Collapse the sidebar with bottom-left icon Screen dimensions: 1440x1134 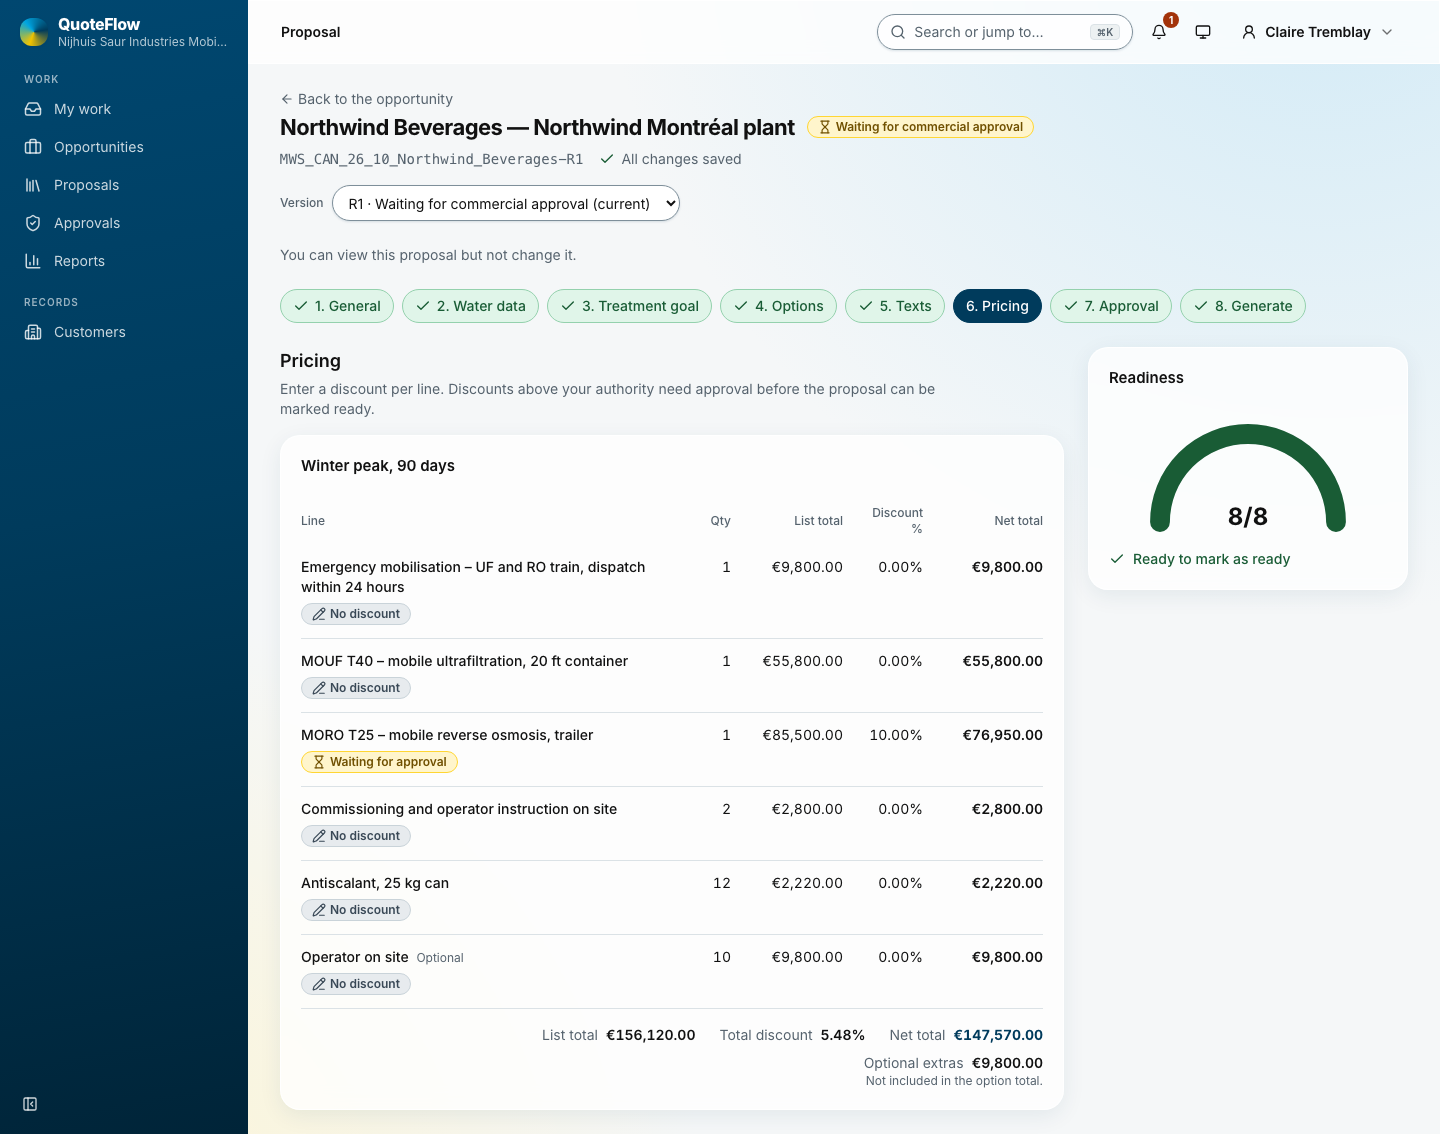click(x=30, y=1104)
